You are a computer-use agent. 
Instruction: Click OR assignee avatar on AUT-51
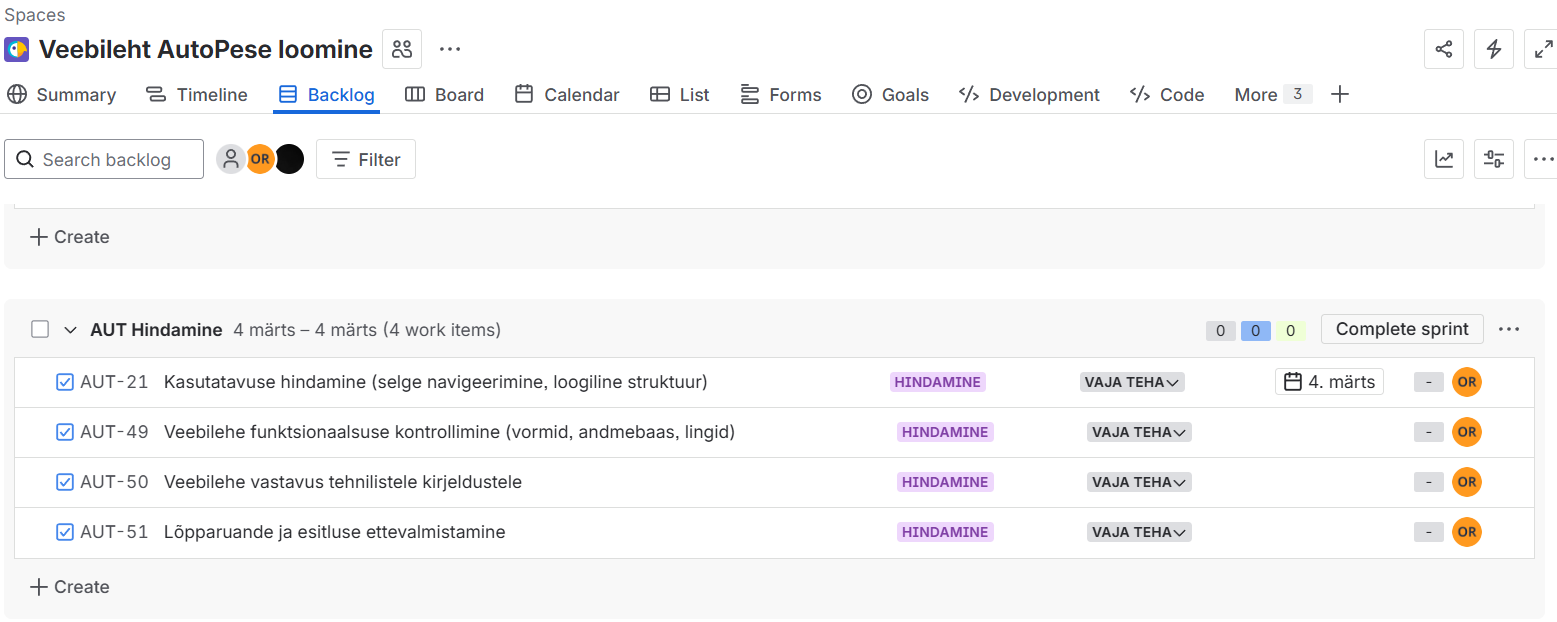click(x=1466, y=532)
